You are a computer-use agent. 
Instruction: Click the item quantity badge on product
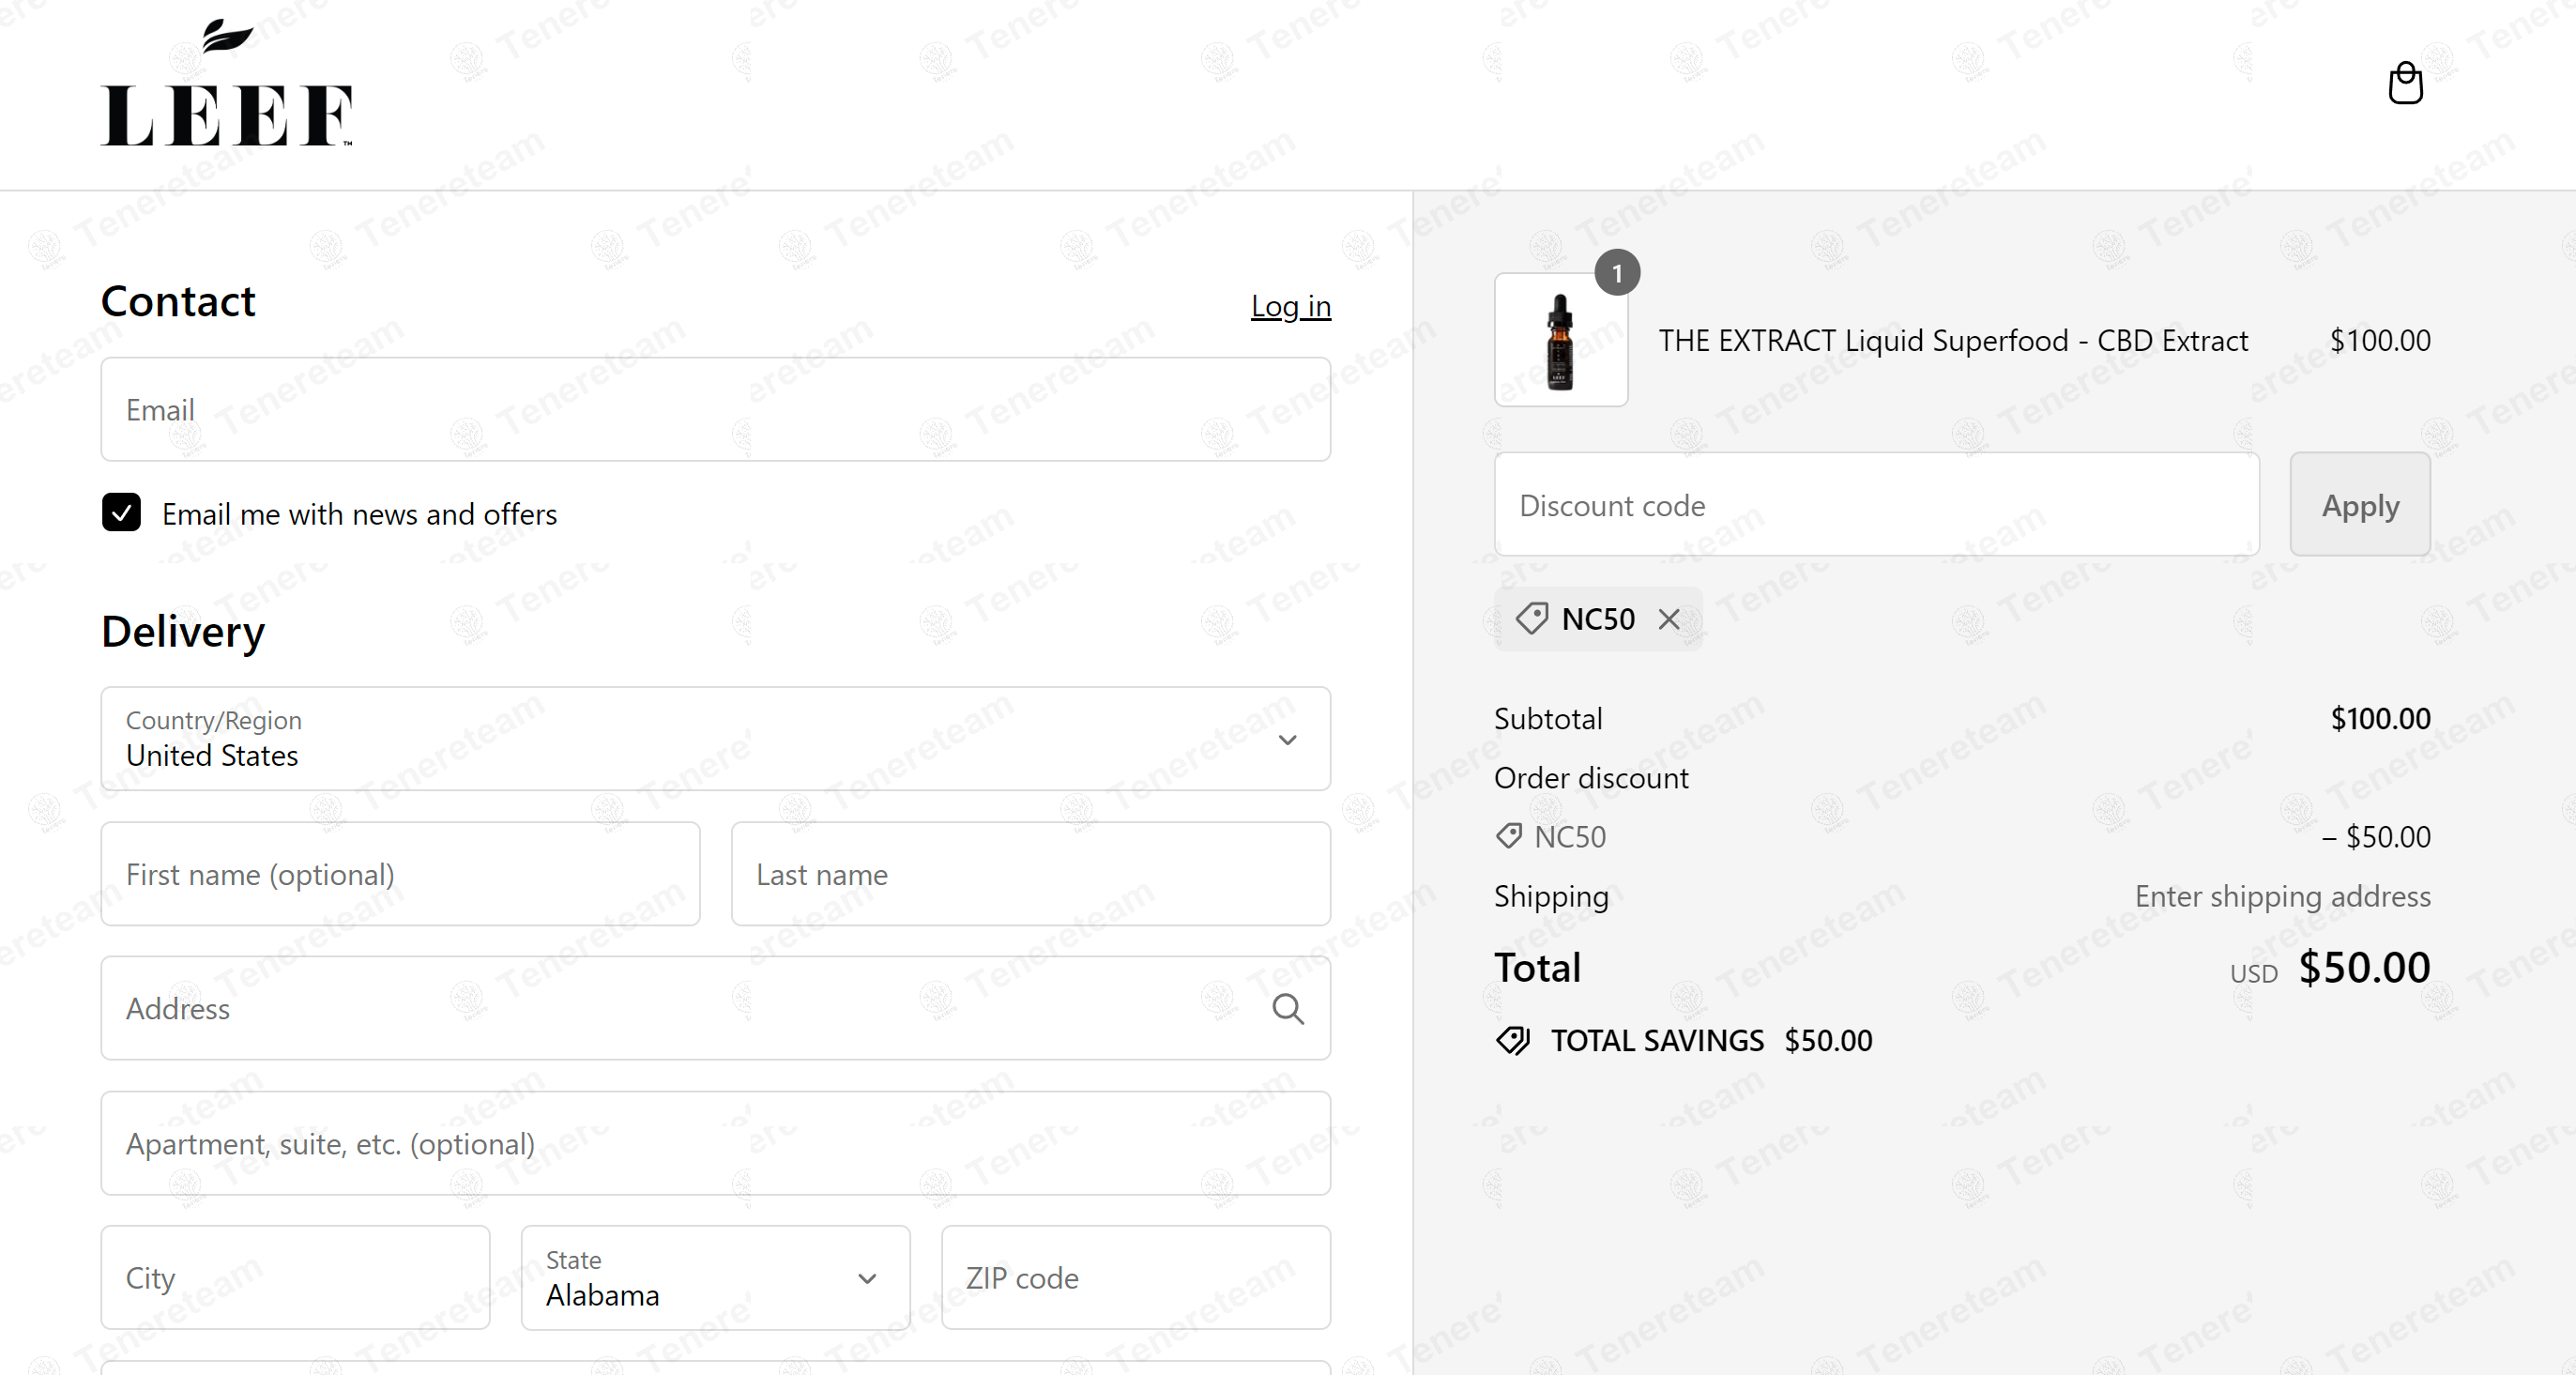[x=1617, y=273]
